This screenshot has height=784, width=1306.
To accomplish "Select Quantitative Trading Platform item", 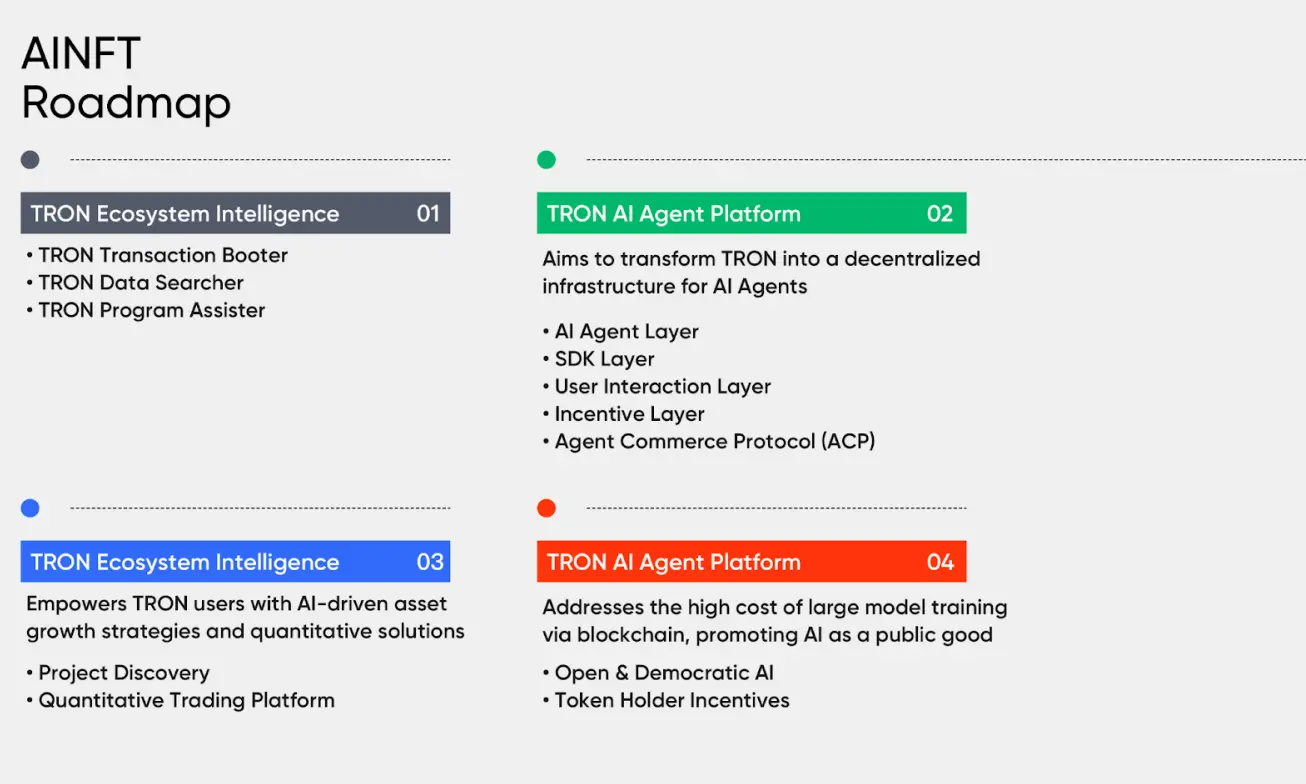I will click(x=186, y=700).
